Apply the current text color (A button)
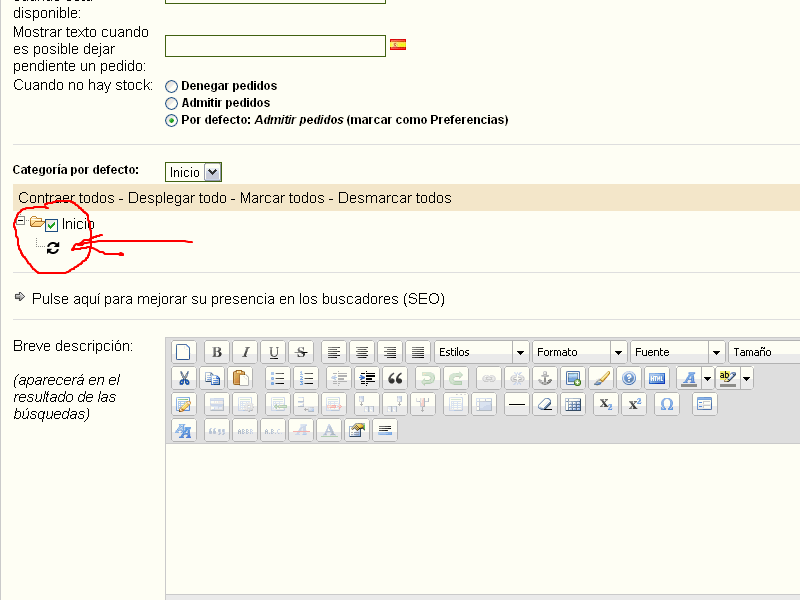The image size is (800, 600). 689,379
